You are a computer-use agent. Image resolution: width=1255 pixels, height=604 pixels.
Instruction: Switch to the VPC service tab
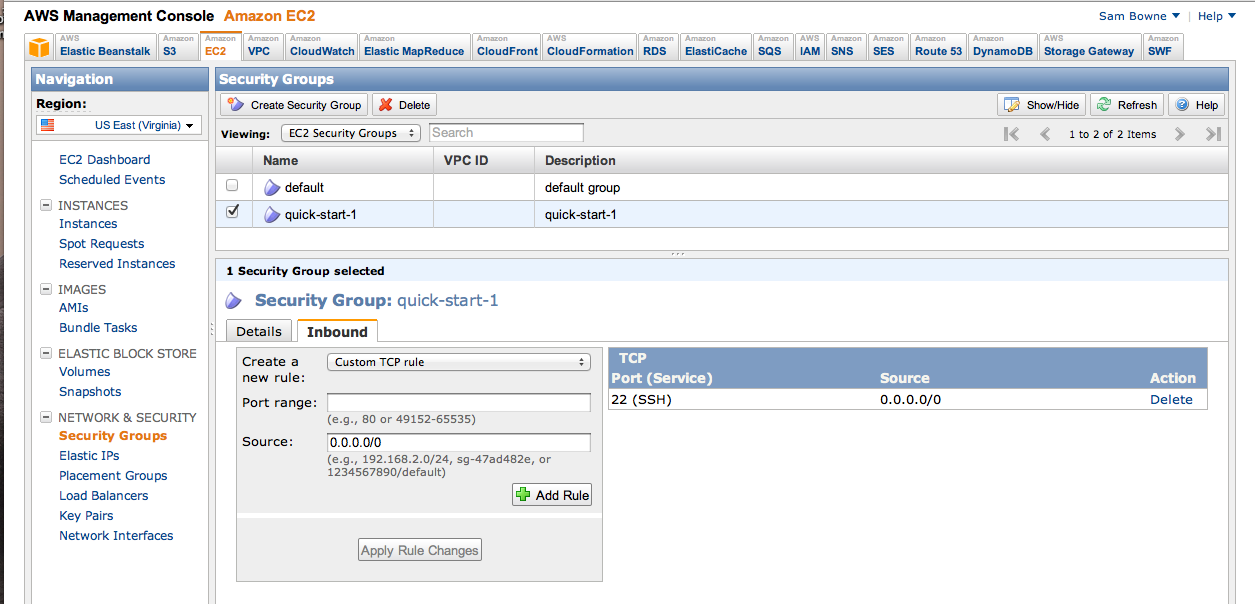pos(263,47)
